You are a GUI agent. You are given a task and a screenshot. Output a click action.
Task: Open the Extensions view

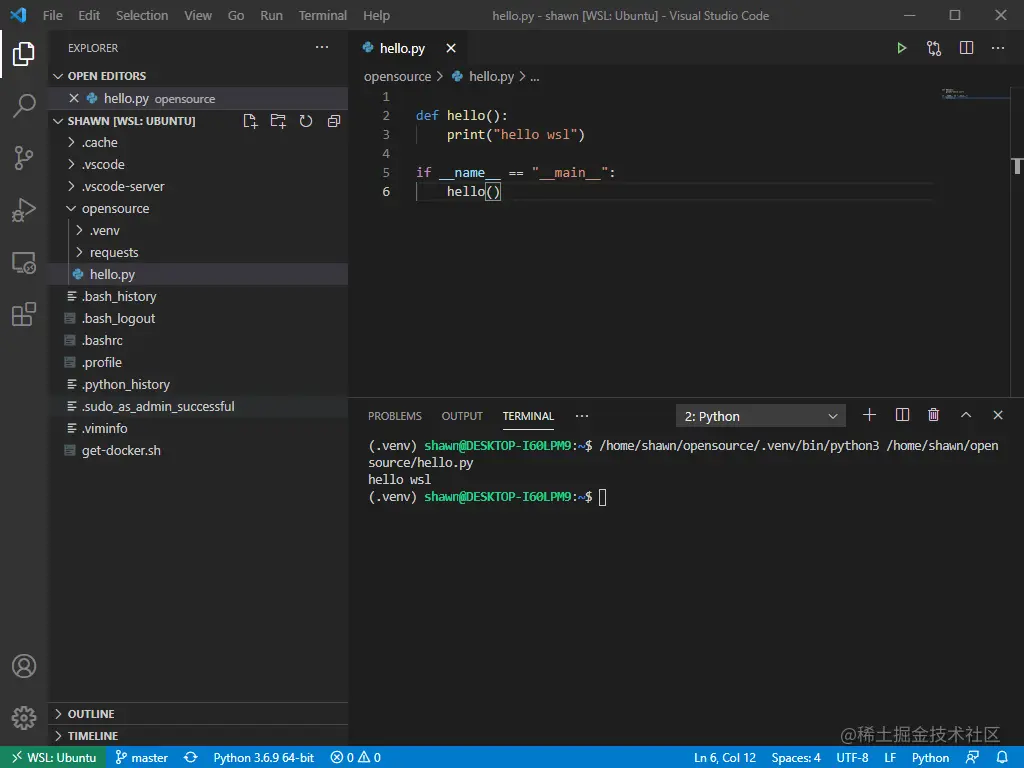pos(22,314)
